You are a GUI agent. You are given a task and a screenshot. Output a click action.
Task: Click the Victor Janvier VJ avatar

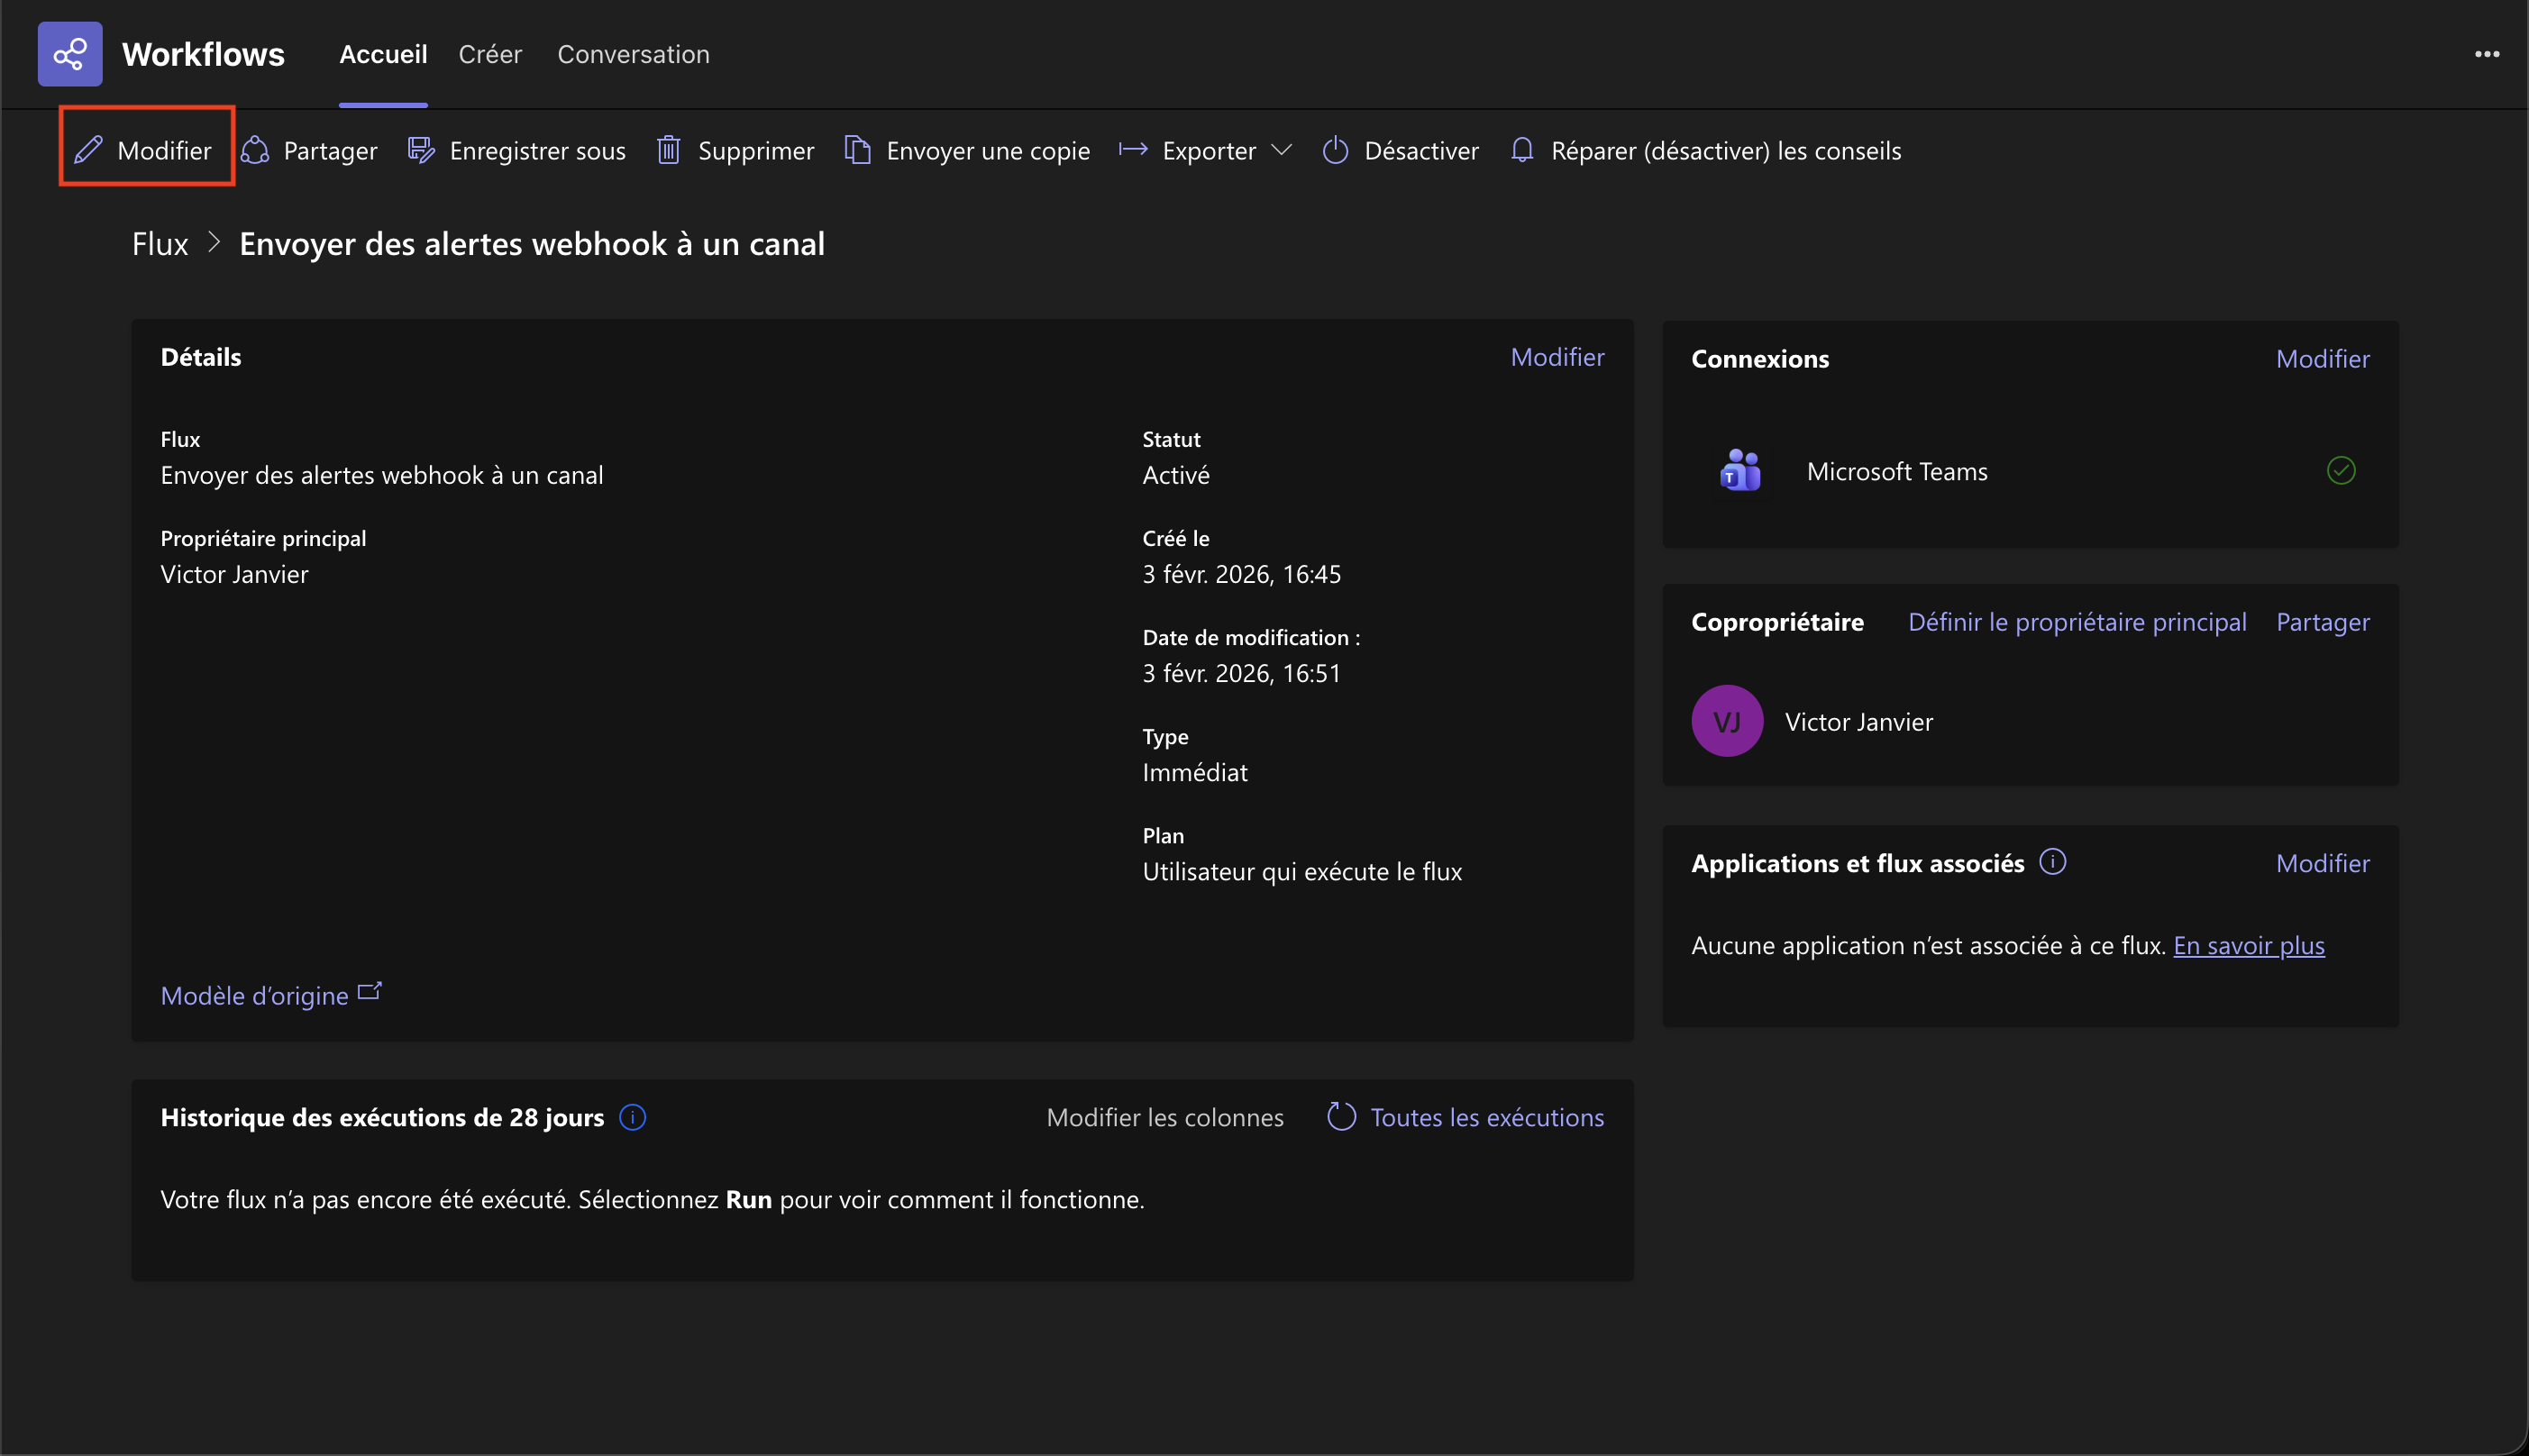point(1726,721)
